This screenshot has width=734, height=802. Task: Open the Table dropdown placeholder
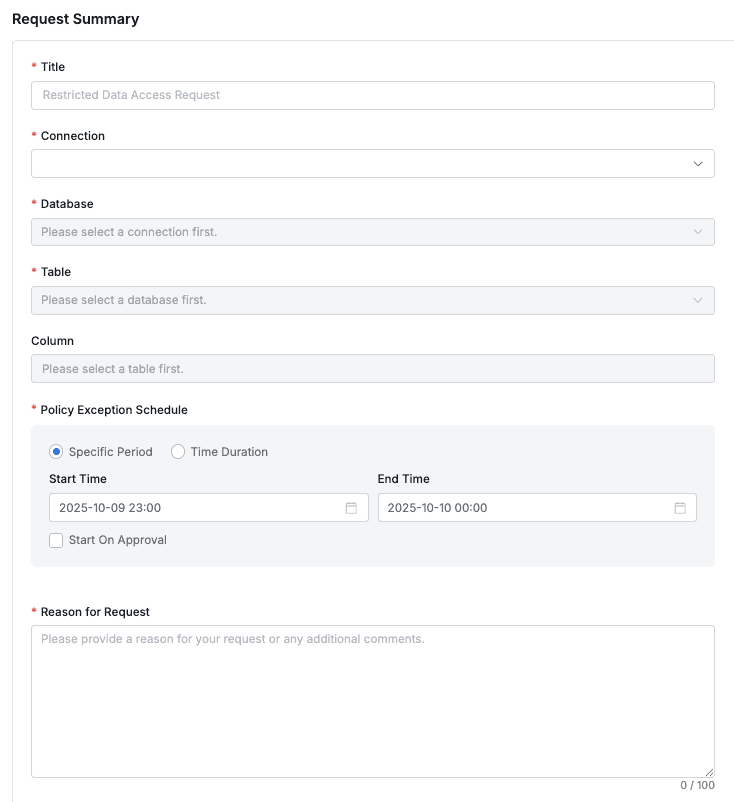(372, 300)
